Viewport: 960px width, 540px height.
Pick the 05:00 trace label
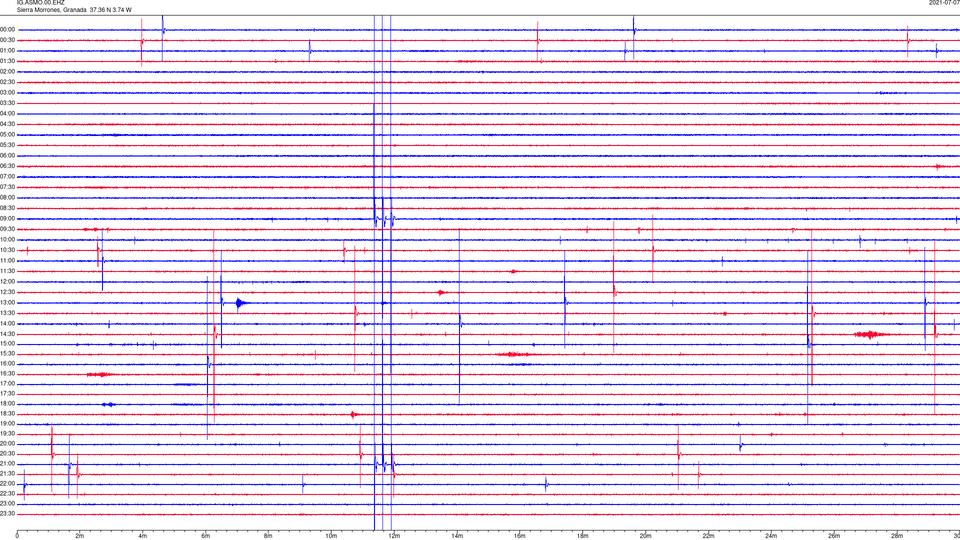(8, 135)
